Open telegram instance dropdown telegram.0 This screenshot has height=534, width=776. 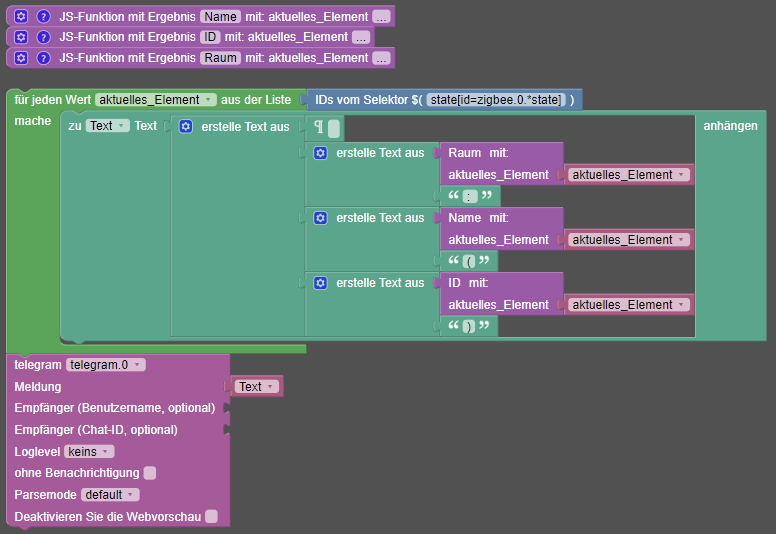point(105,365)
